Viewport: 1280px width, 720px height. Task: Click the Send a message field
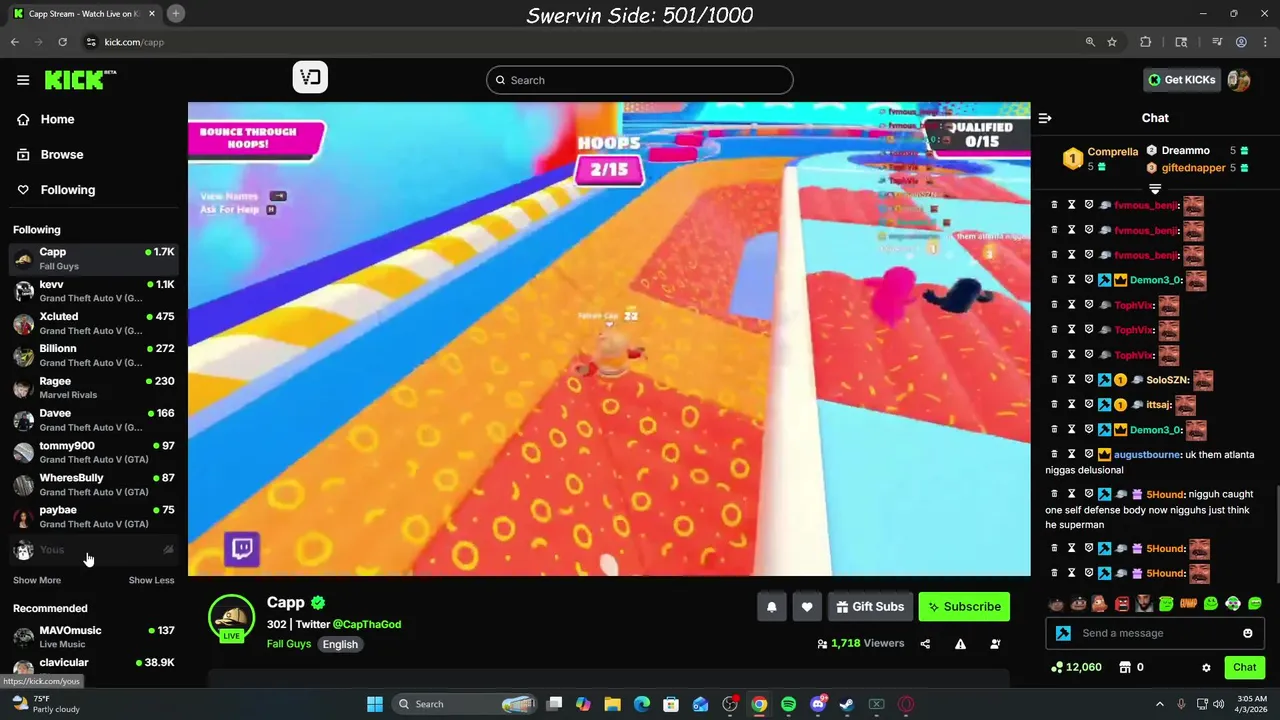click(1155, 633)
